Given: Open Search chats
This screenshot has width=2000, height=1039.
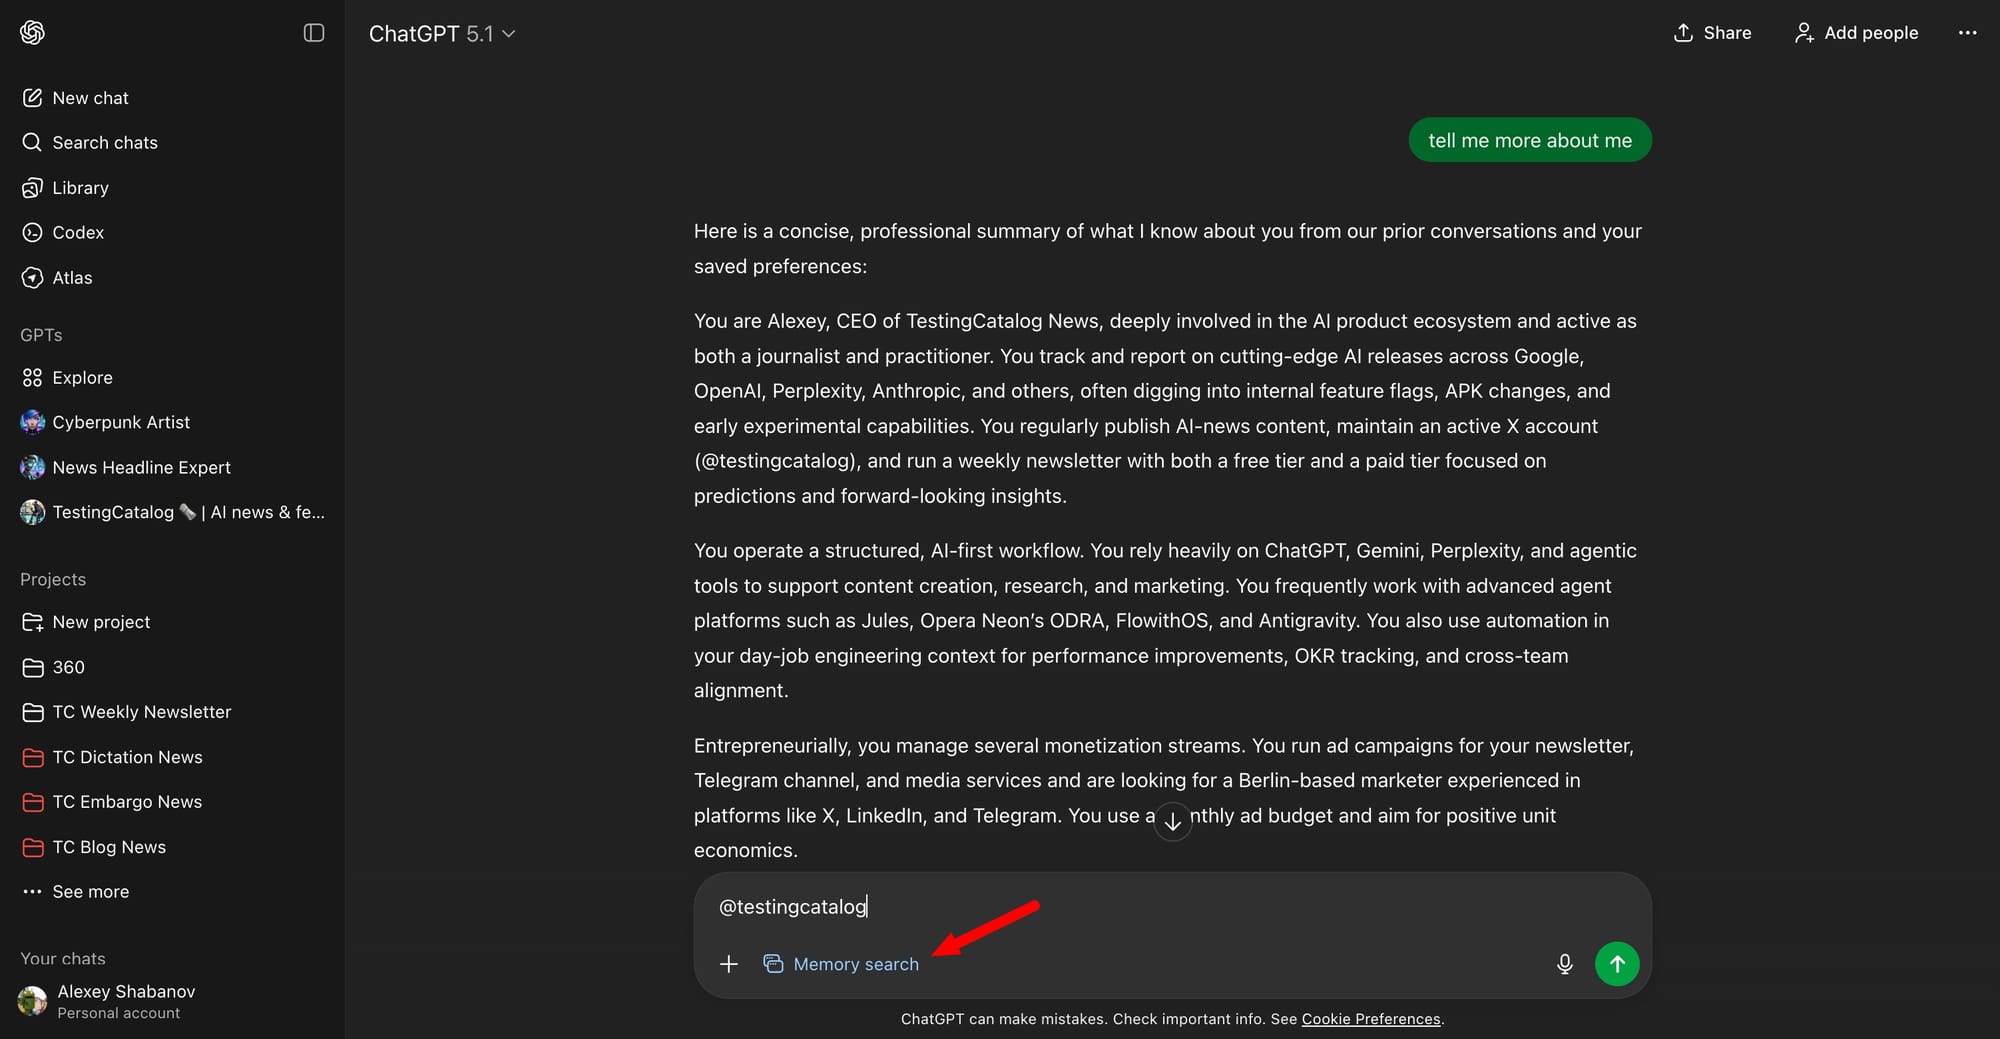Looking at the screenshot, I should (x=104, y=142).
